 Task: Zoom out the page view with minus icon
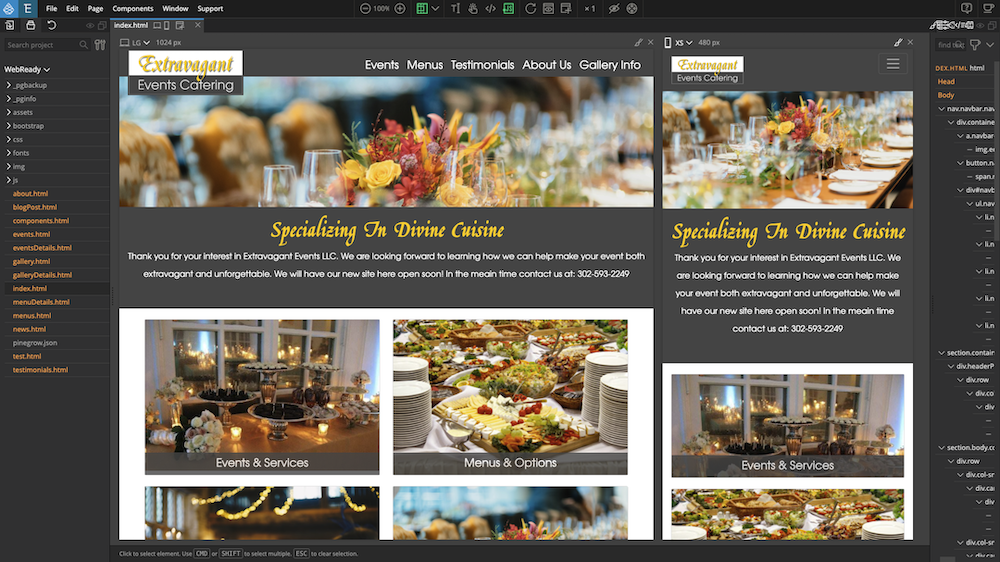click(x=365, y=8)
